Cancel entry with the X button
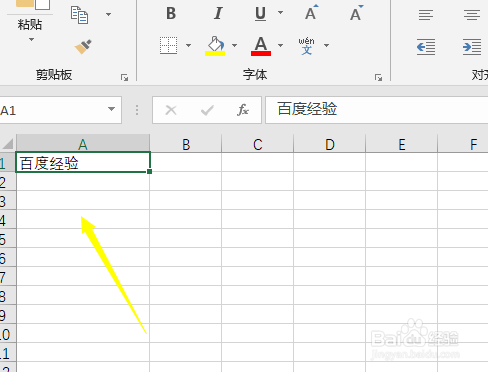This screenshot has height=372, width=488. point(171,110)
